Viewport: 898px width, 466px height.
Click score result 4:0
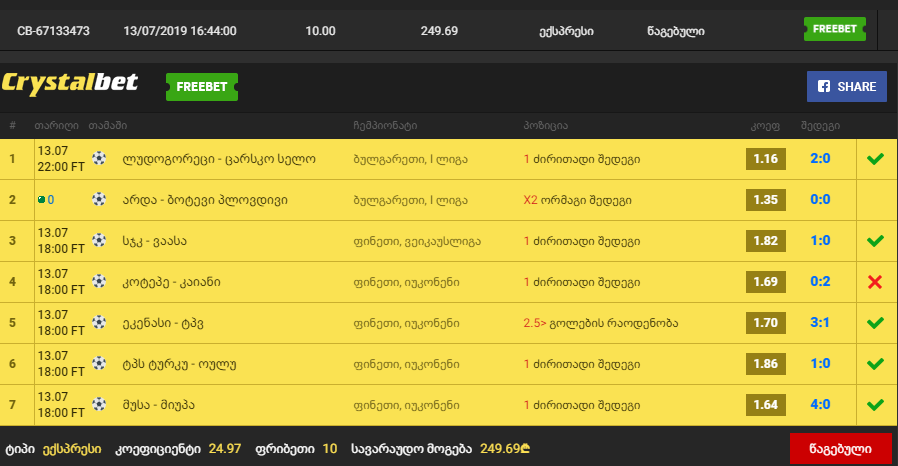pos(820,405)
